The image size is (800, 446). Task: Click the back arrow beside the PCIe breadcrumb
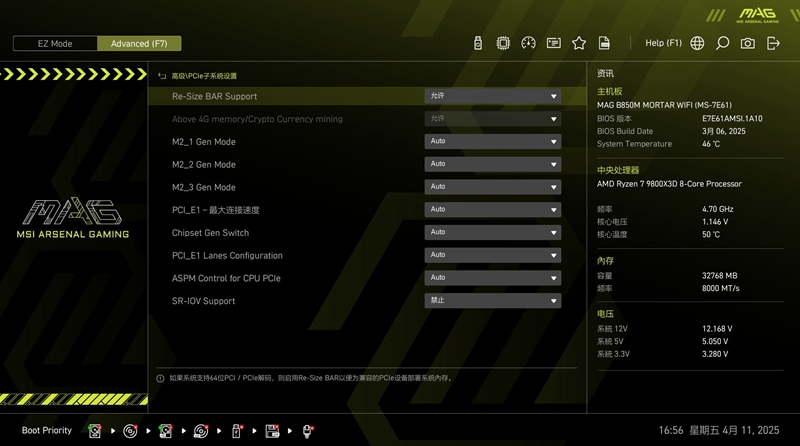(x=162, y=76)
